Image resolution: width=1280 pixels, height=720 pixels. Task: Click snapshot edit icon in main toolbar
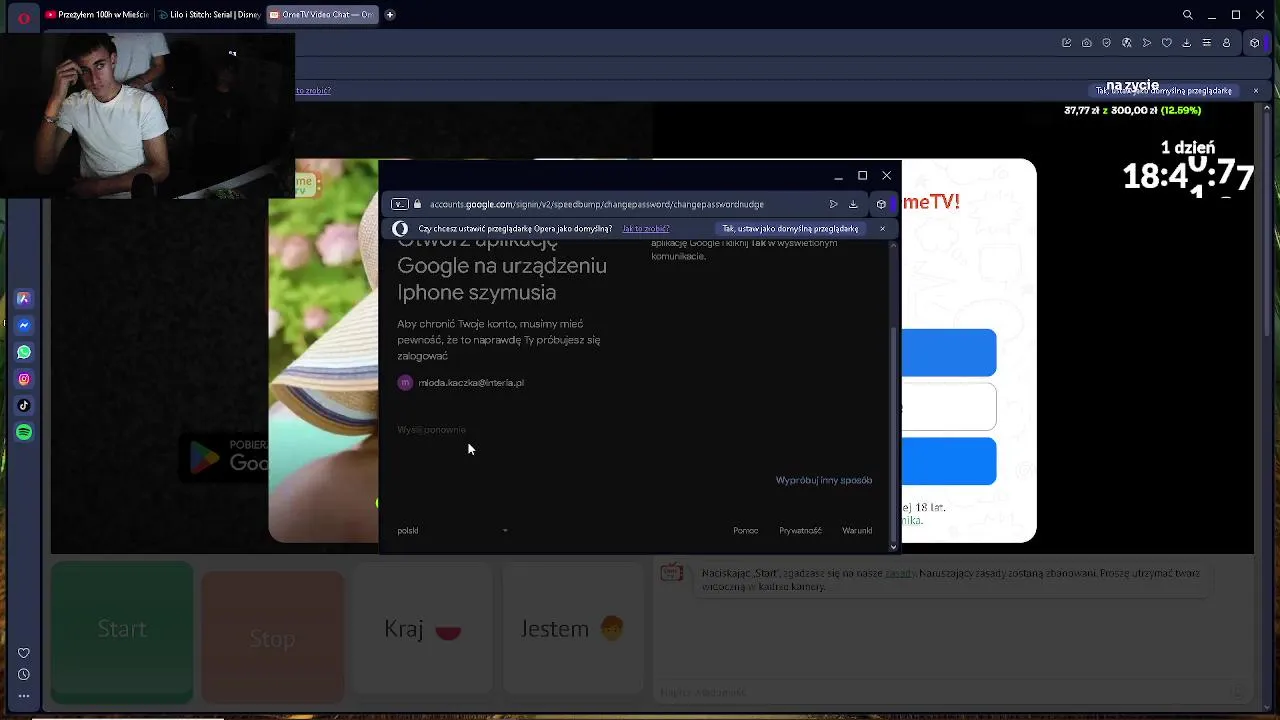[1066, 43]
